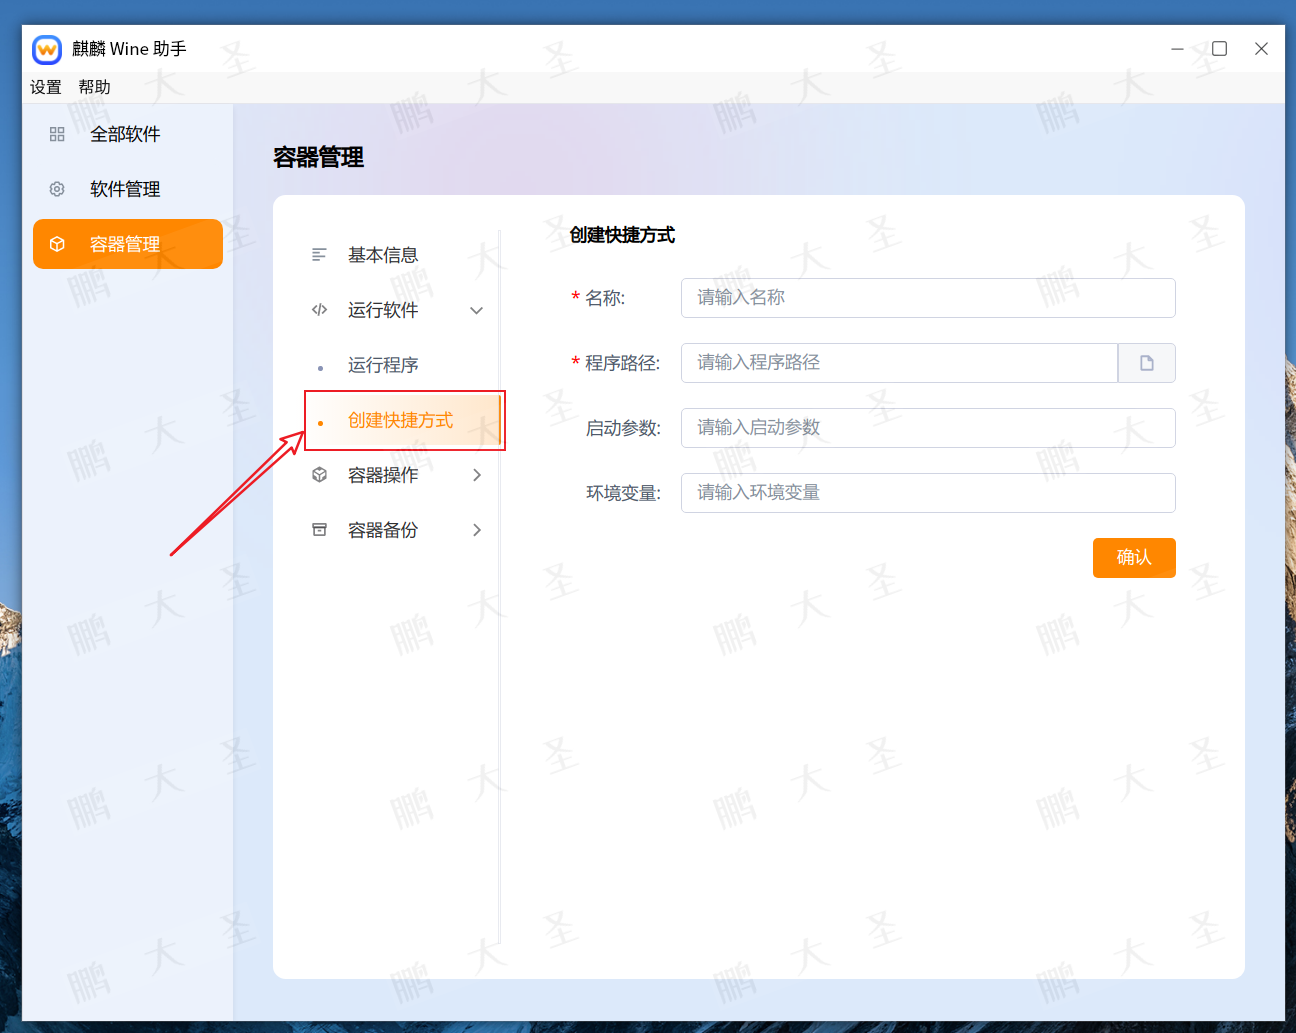The image size is (1296, 1033).
Task: Switch to 软件管理 section
Action: [x=128, y=189]
